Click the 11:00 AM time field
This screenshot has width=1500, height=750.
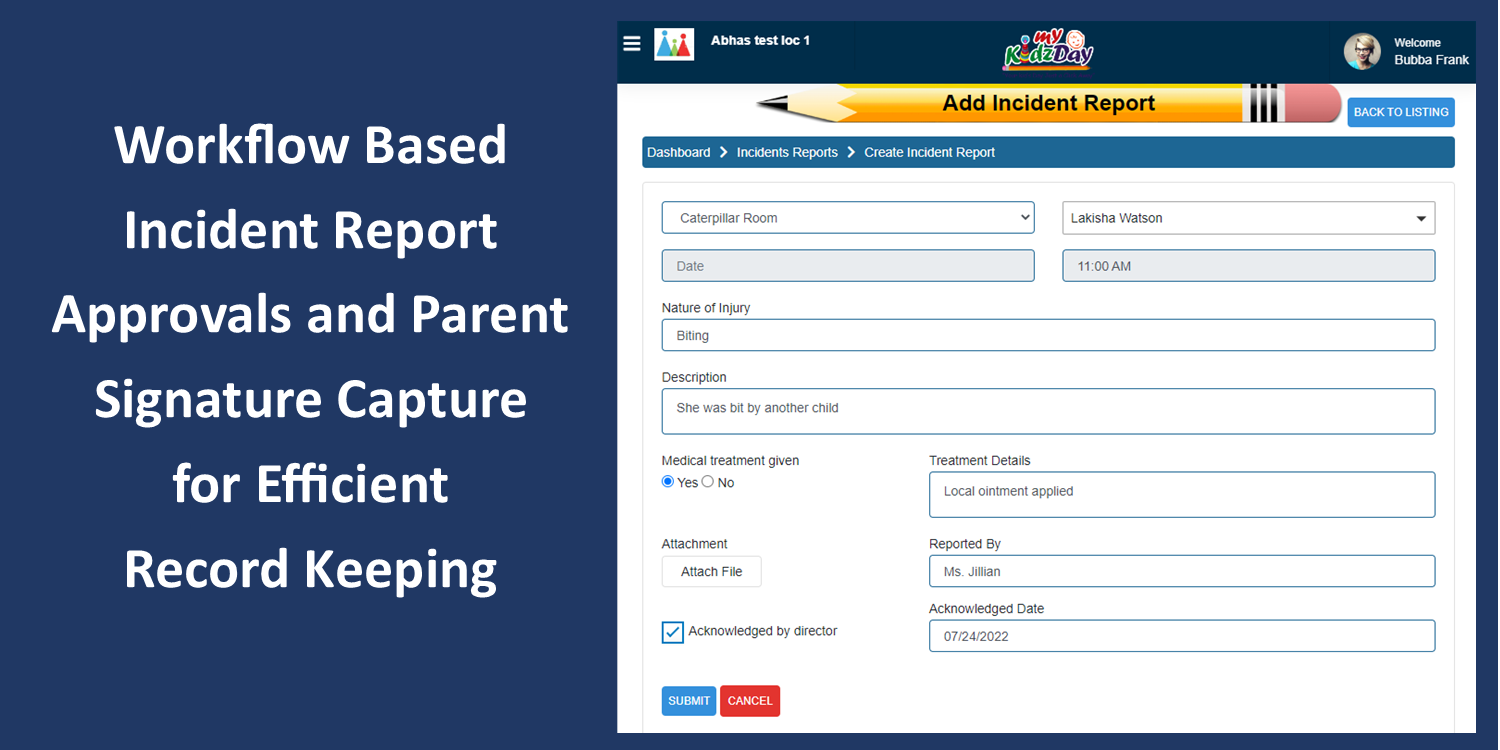pos(1248,266)
